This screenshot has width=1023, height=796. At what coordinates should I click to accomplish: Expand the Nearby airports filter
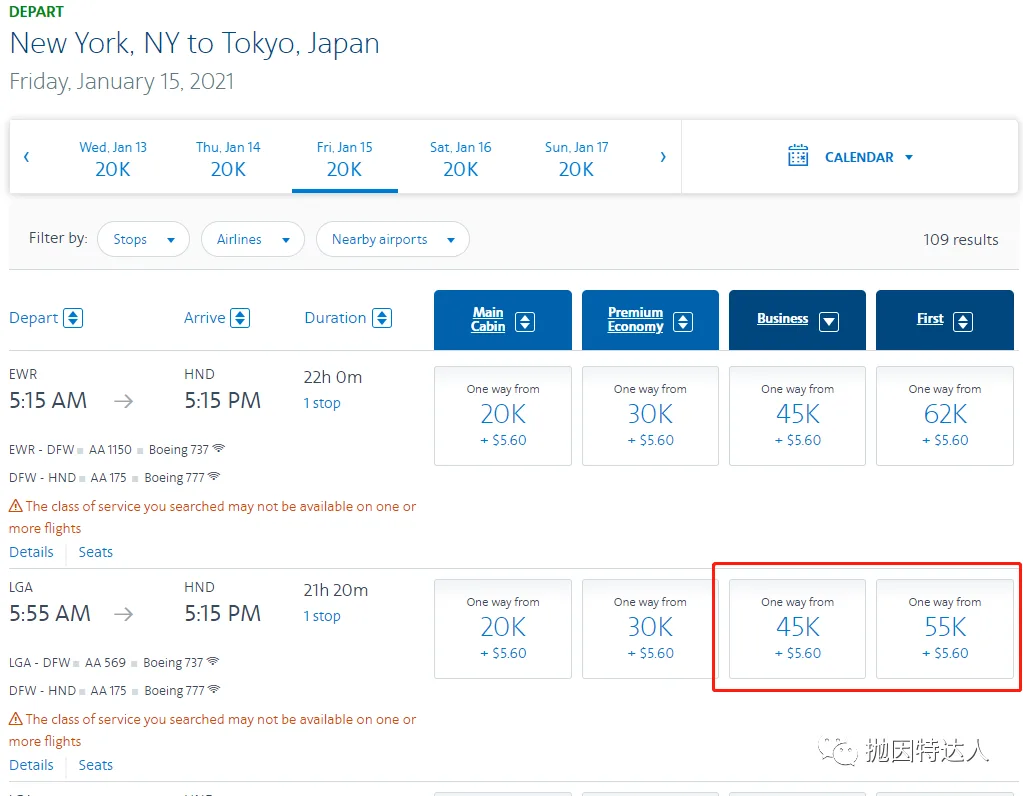(x=392, y=239)
